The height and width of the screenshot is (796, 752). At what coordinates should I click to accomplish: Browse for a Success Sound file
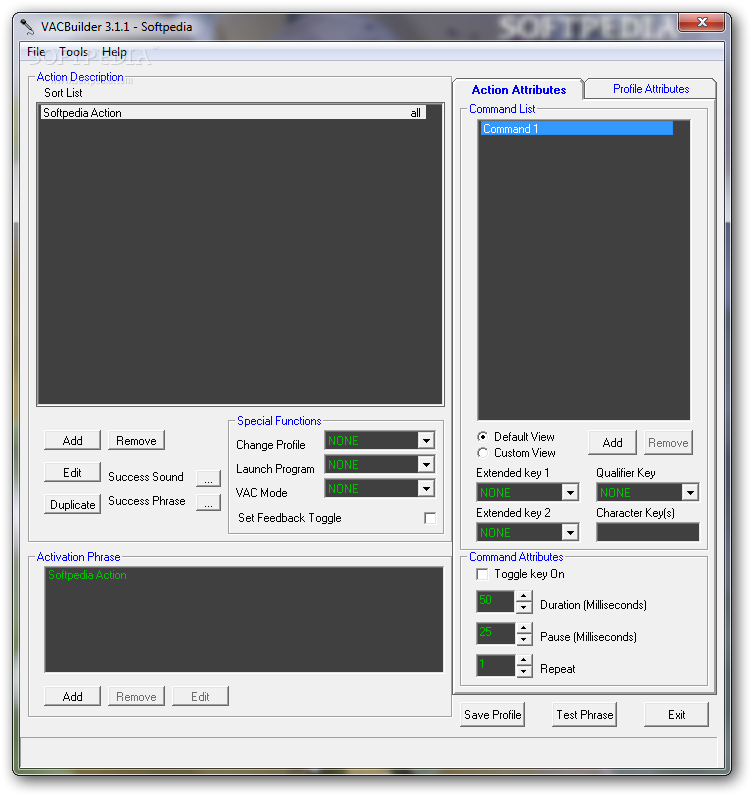click(x=208, y=478)
